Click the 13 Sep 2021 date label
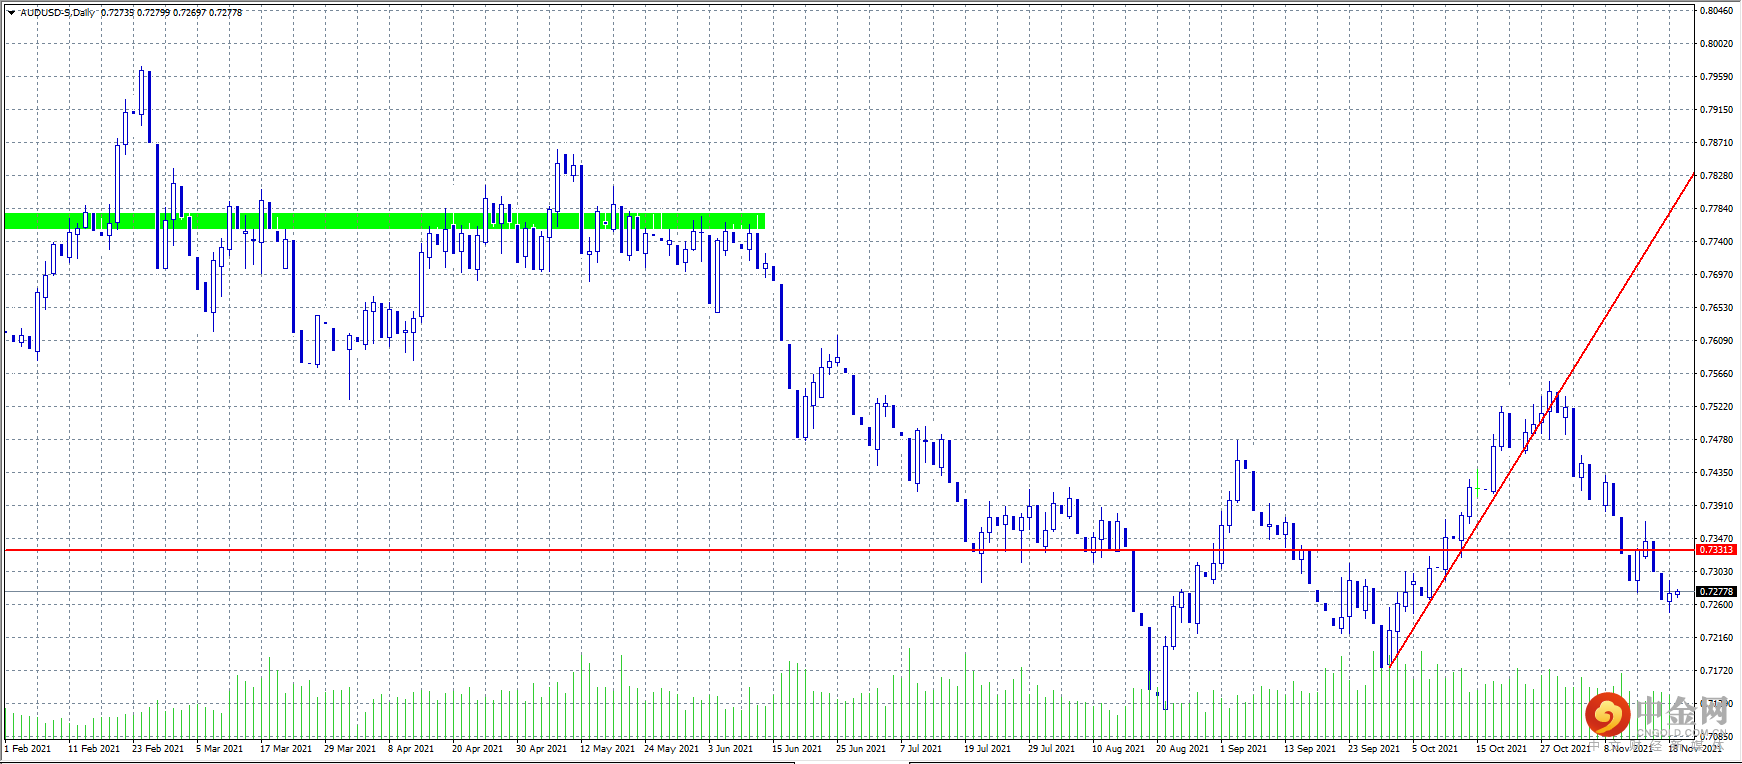1742x764 pixels. pos(1310,748)
